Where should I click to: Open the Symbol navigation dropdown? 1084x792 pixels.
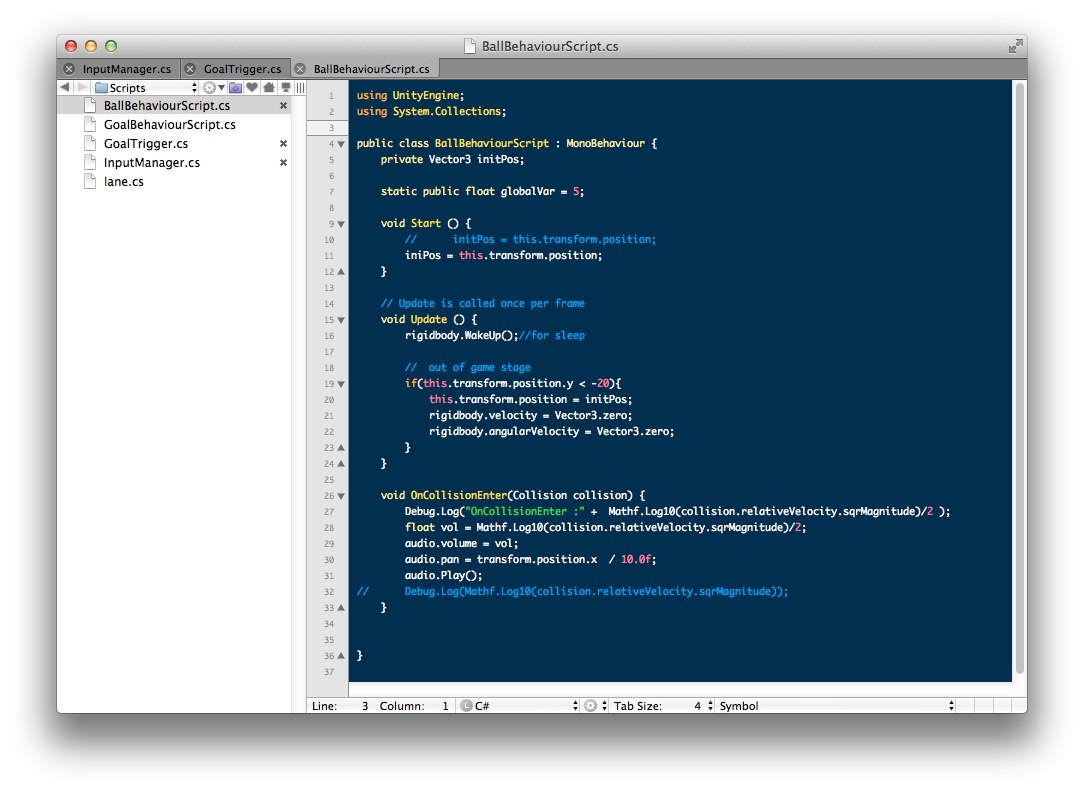[x=835, y=705]
